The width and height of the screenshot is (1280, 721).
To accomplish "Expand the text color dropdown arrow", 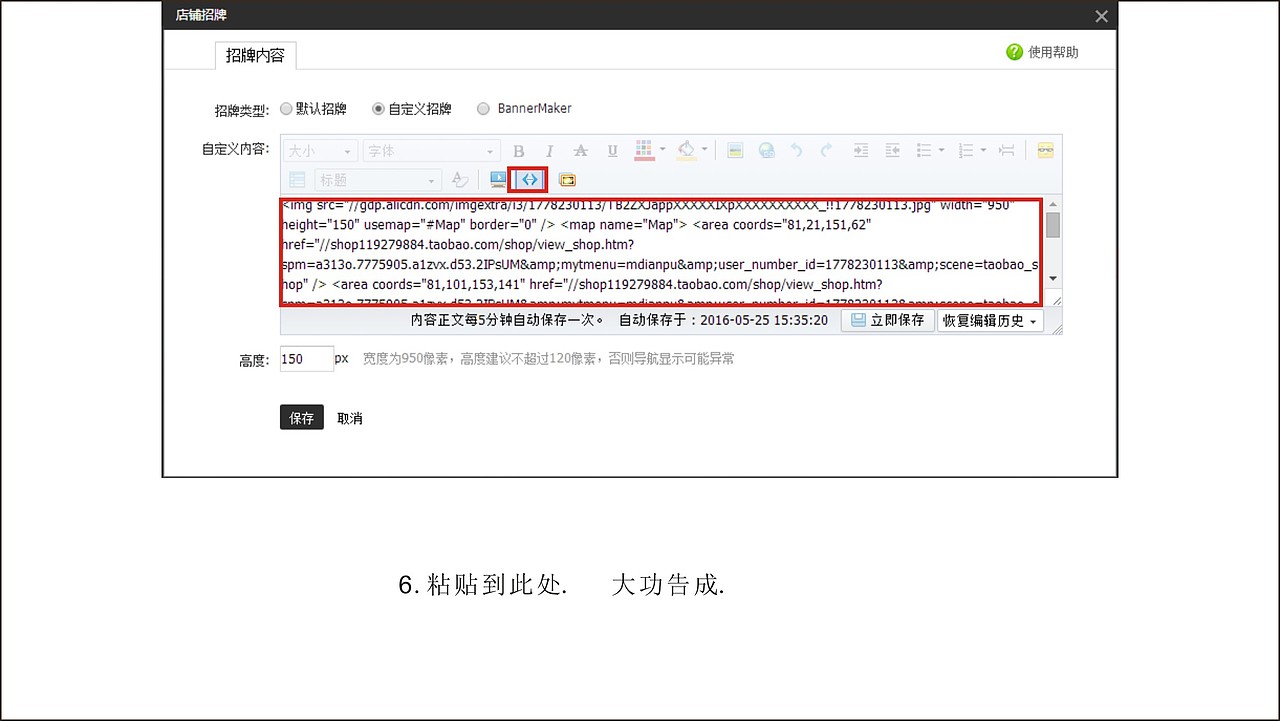I will (x=663, y=151).
